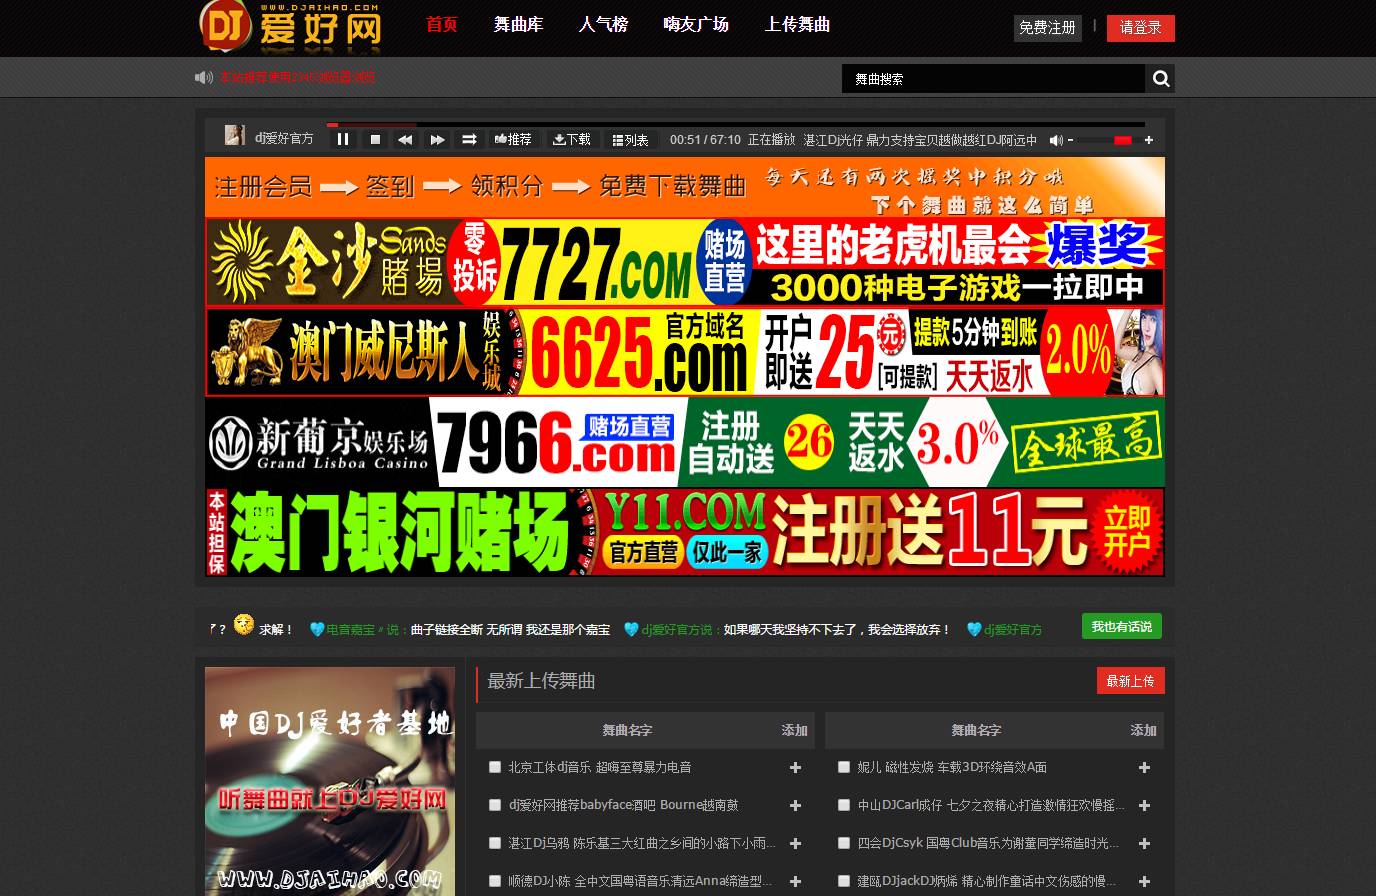
Task: Check the box for 中山DJCarl成仔 track
Action: click(x=844, y=805)
